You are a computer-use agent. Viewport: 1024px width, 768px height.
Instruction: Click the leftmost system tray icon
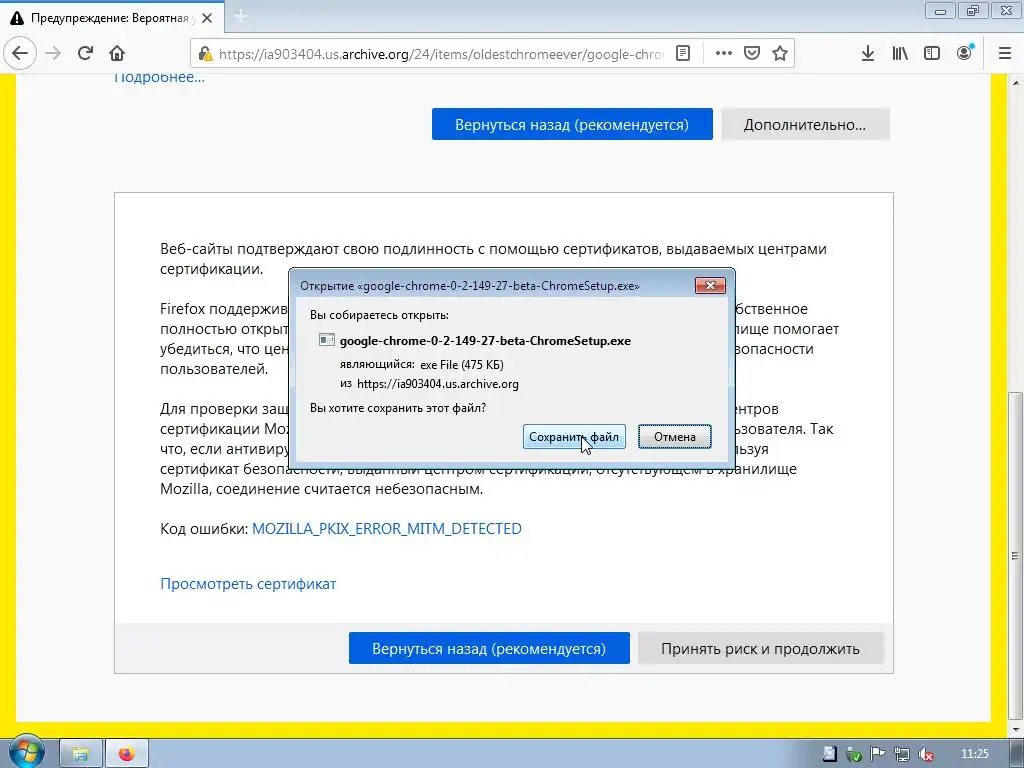[x=829, y=754]
